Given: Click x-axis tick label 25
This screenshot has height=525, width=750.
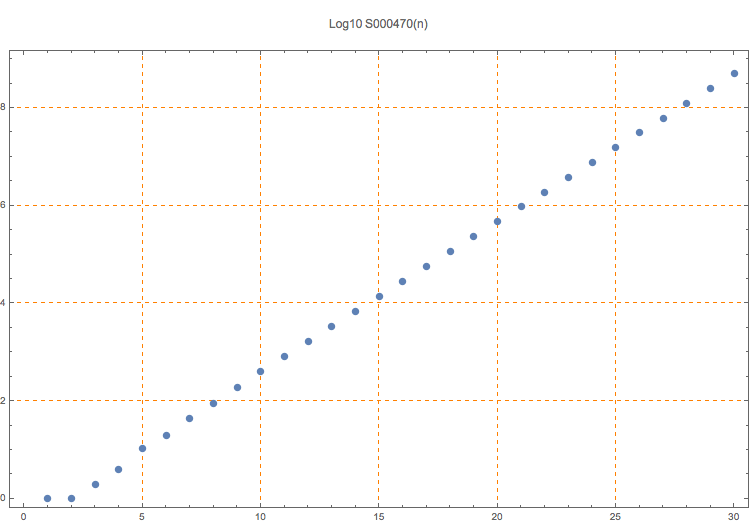Looking at the screenshot, I should 615,516.
